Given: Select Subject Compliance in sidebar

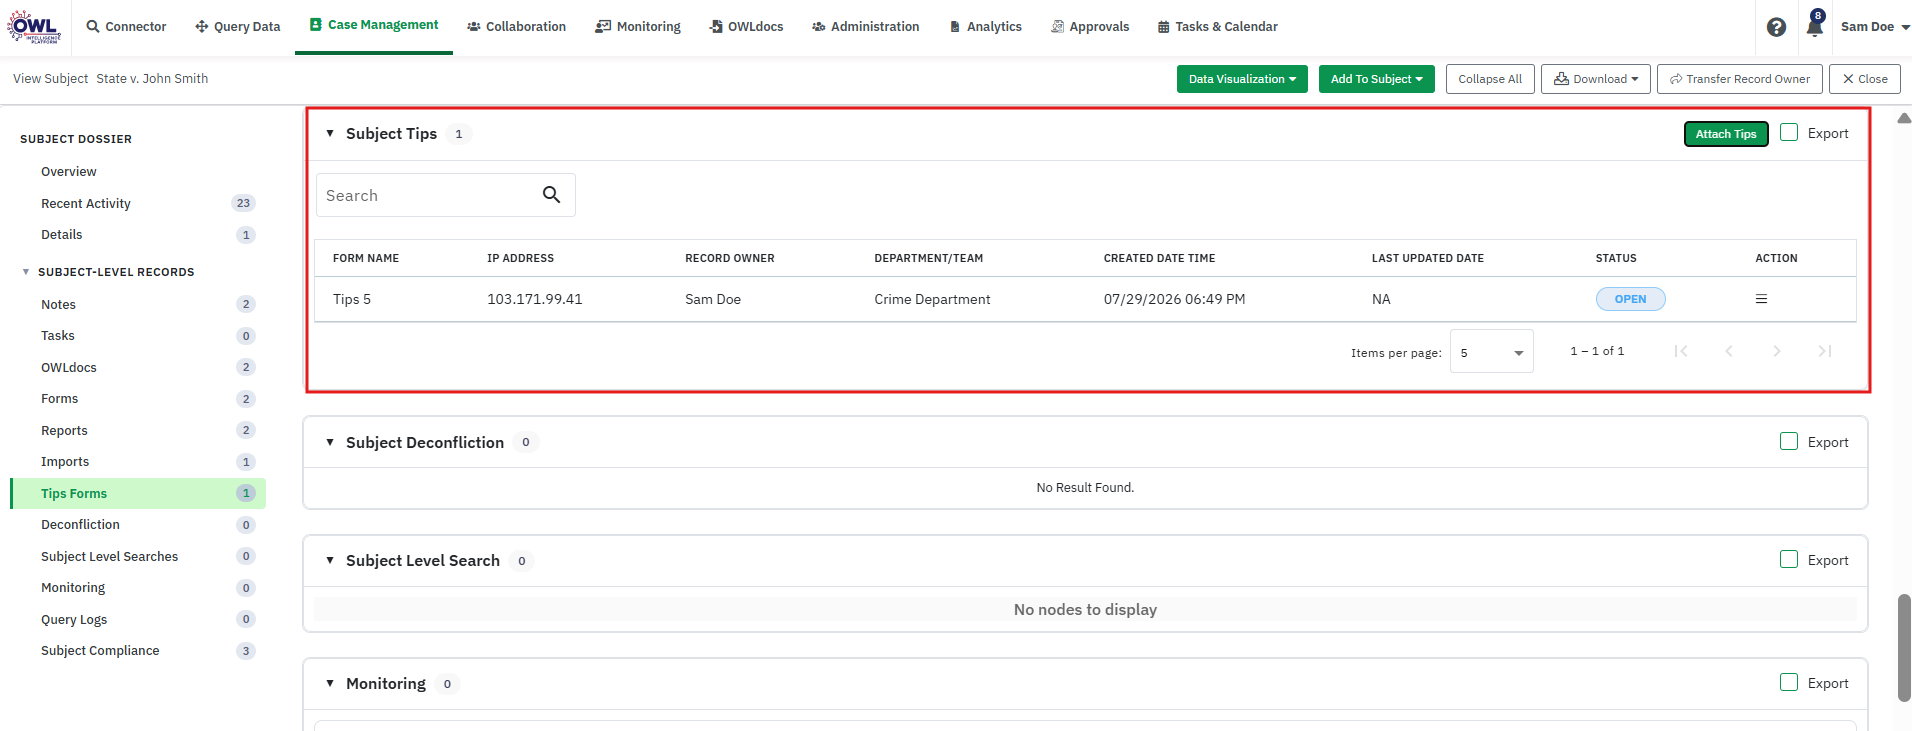Looking at the screenshot, I should pyautogui.click(x=100, y=651).
